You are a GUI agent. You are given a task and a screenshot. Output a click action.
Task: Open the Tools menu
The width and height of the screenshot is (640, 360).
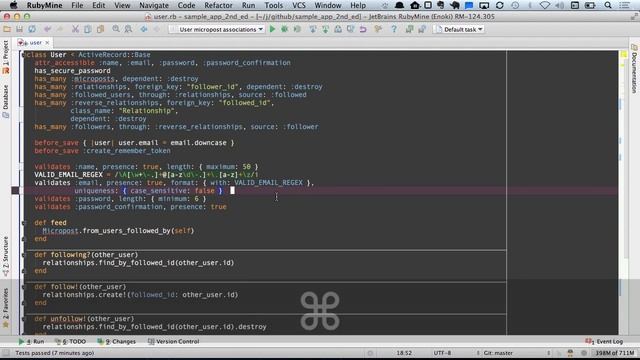[x=273, y=5]
